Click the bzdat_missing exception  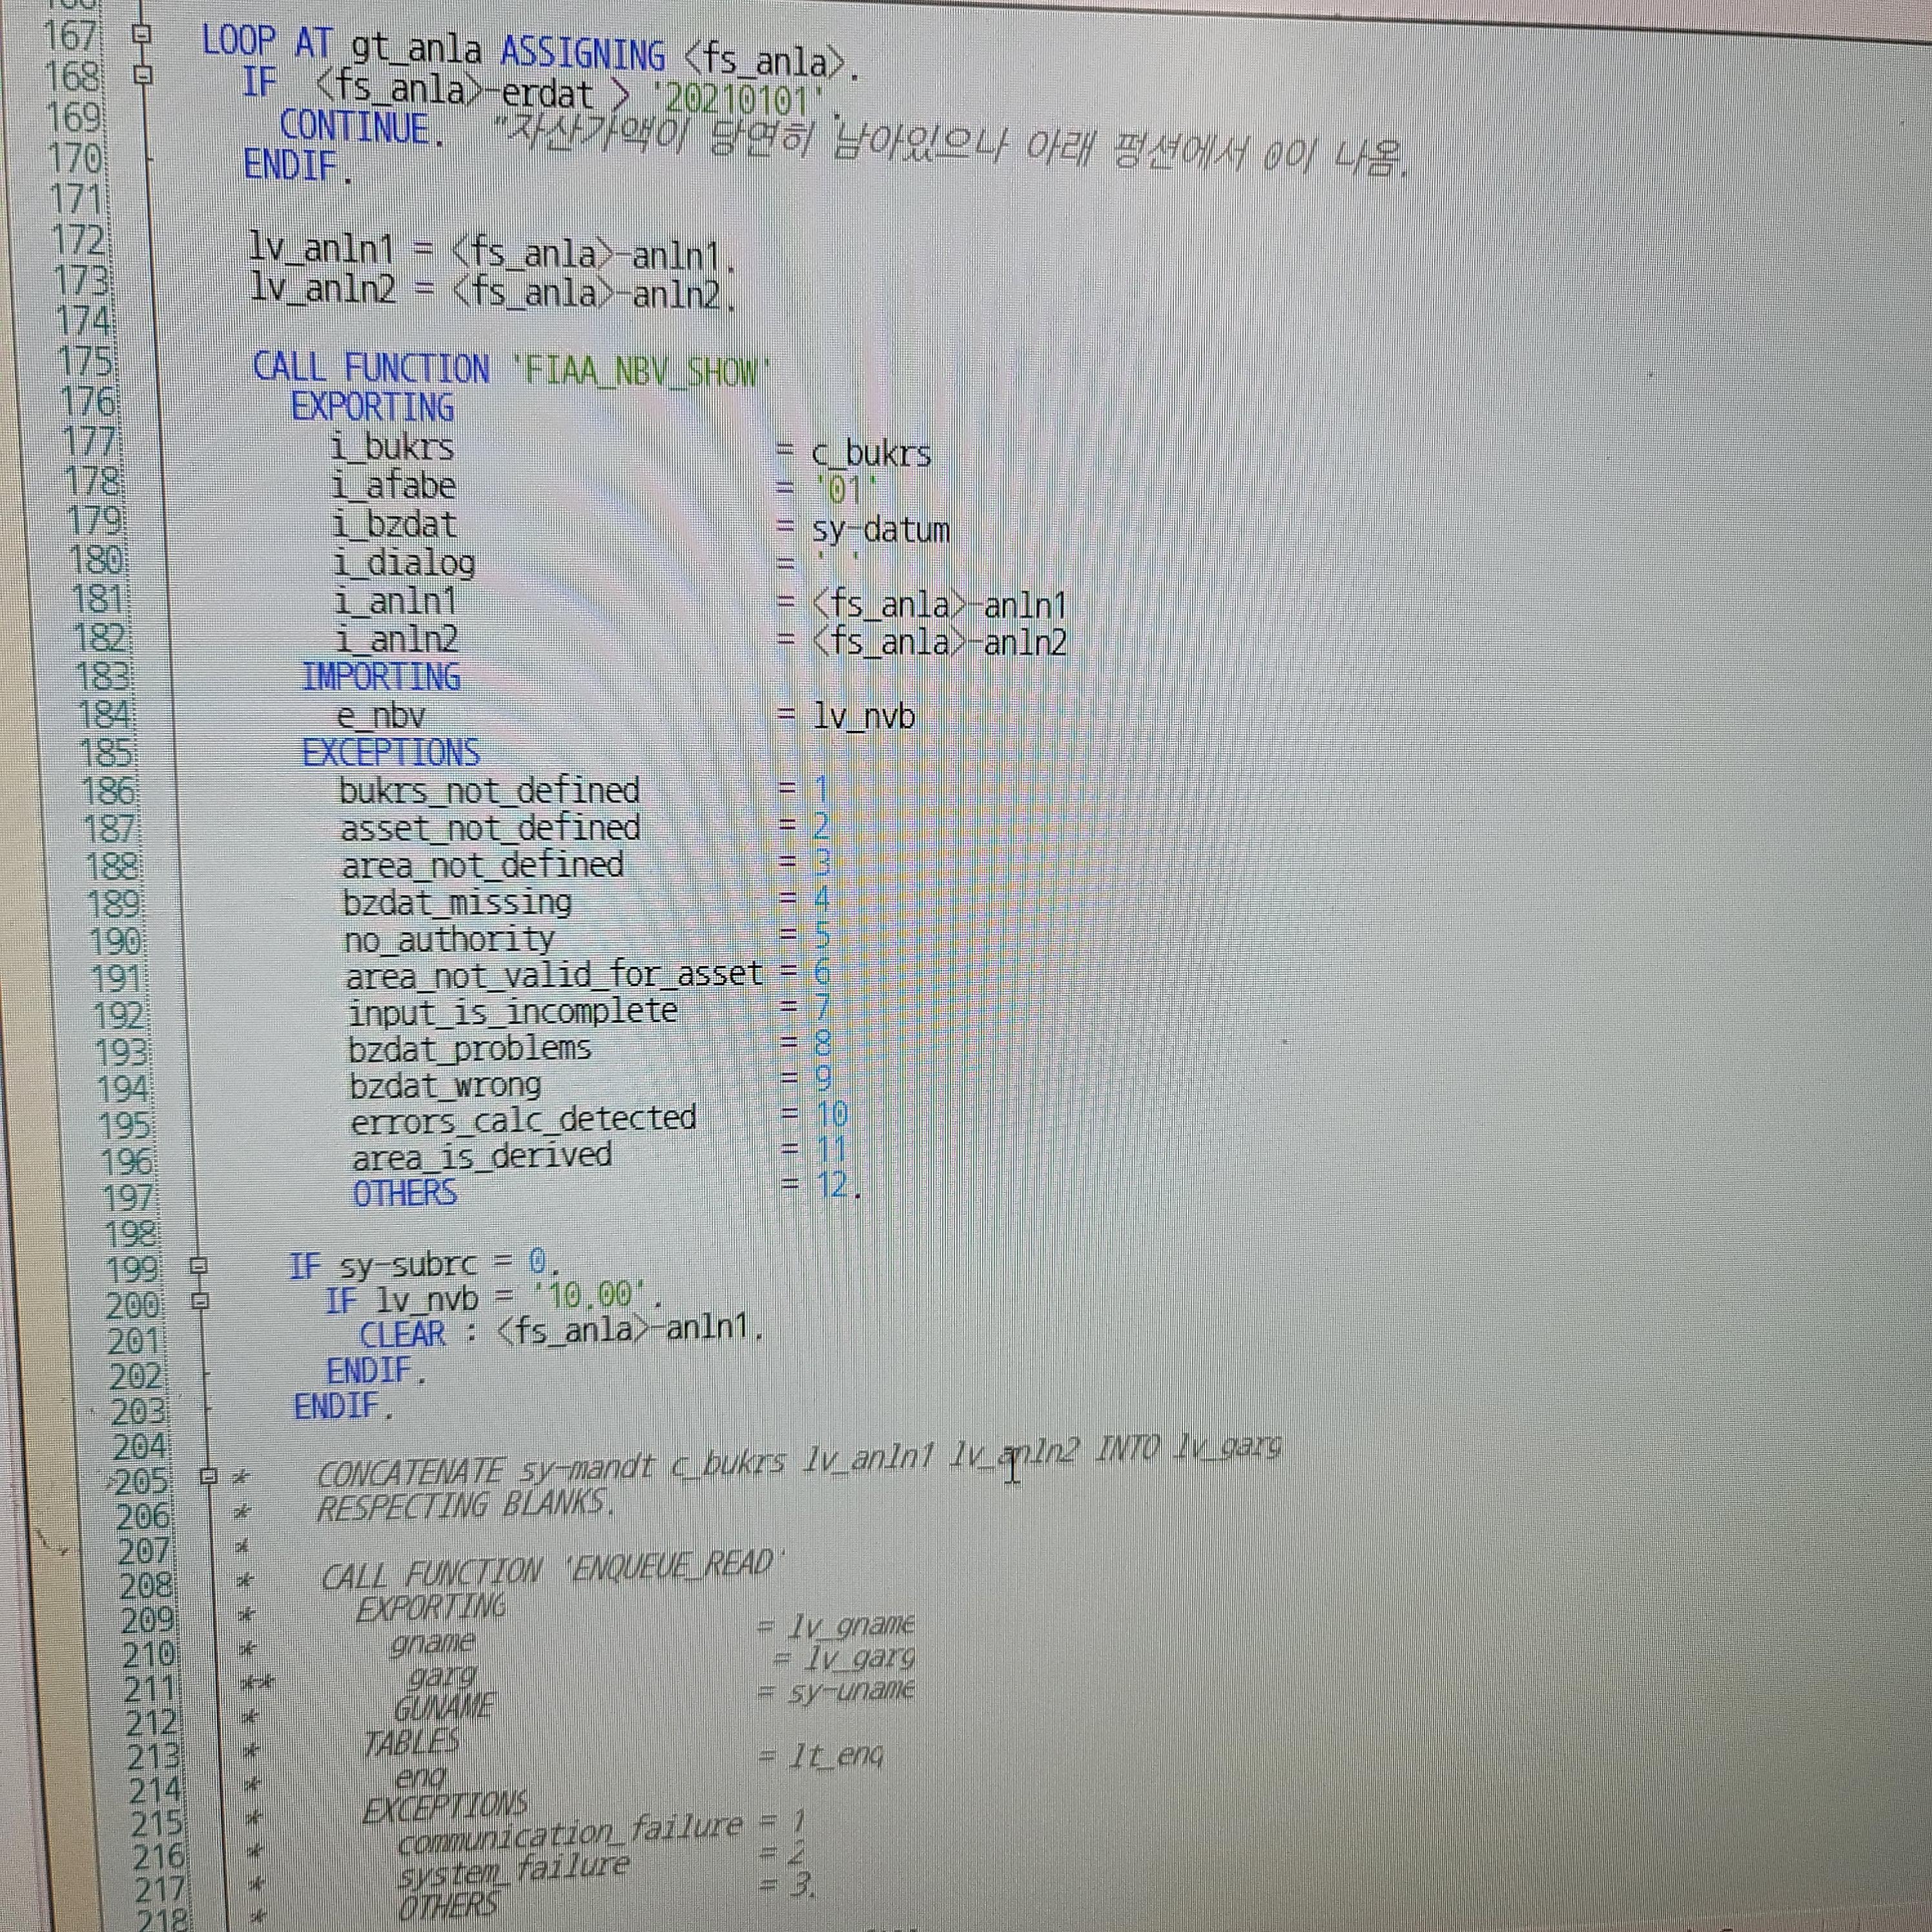tap(457, 903)
